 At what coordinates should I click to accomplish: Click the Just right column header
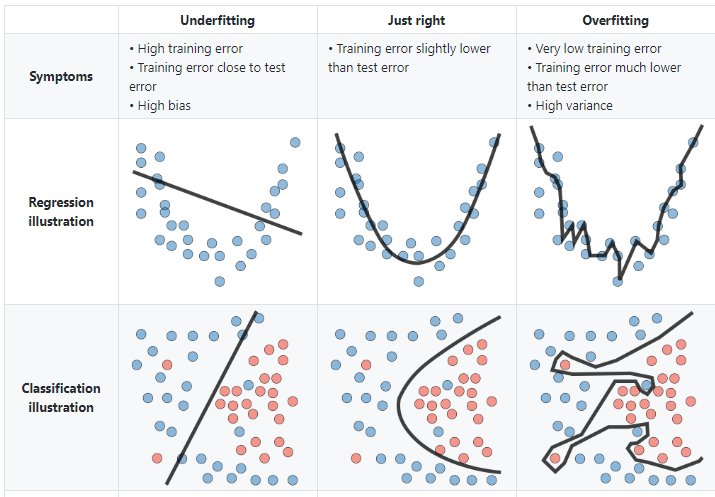(416, 20)
